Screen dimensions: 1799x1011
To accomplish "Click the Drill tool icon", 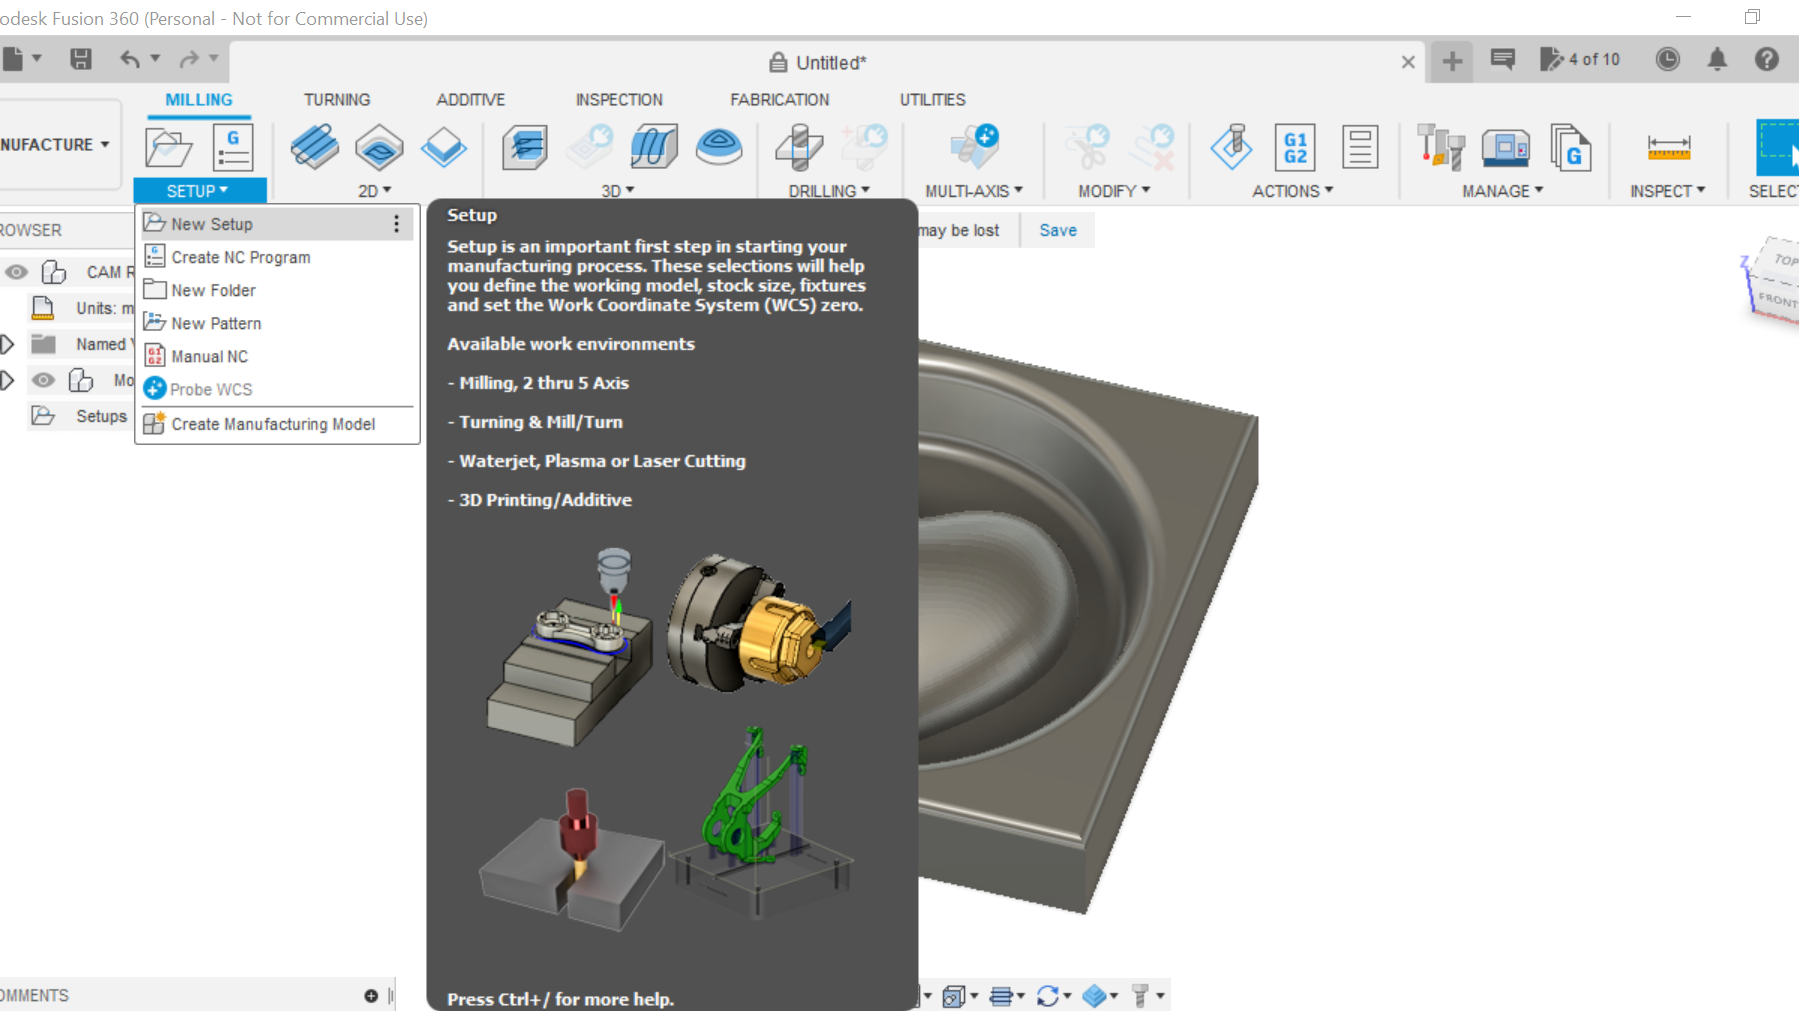I will pos(800,147).
